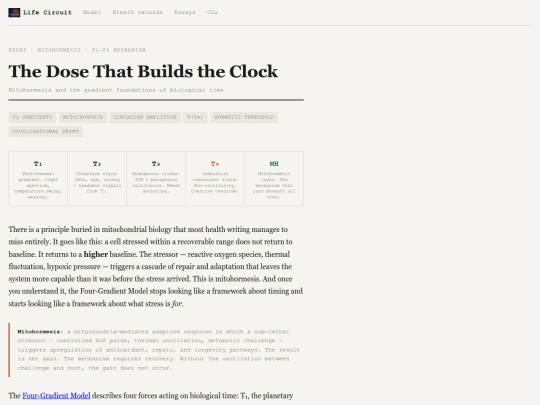Image resolution: width=540 pixels, height=405 pixels.
Task: Click the CIVILISATIONAL DRIFT tag
Action: (x=45, y=132)
